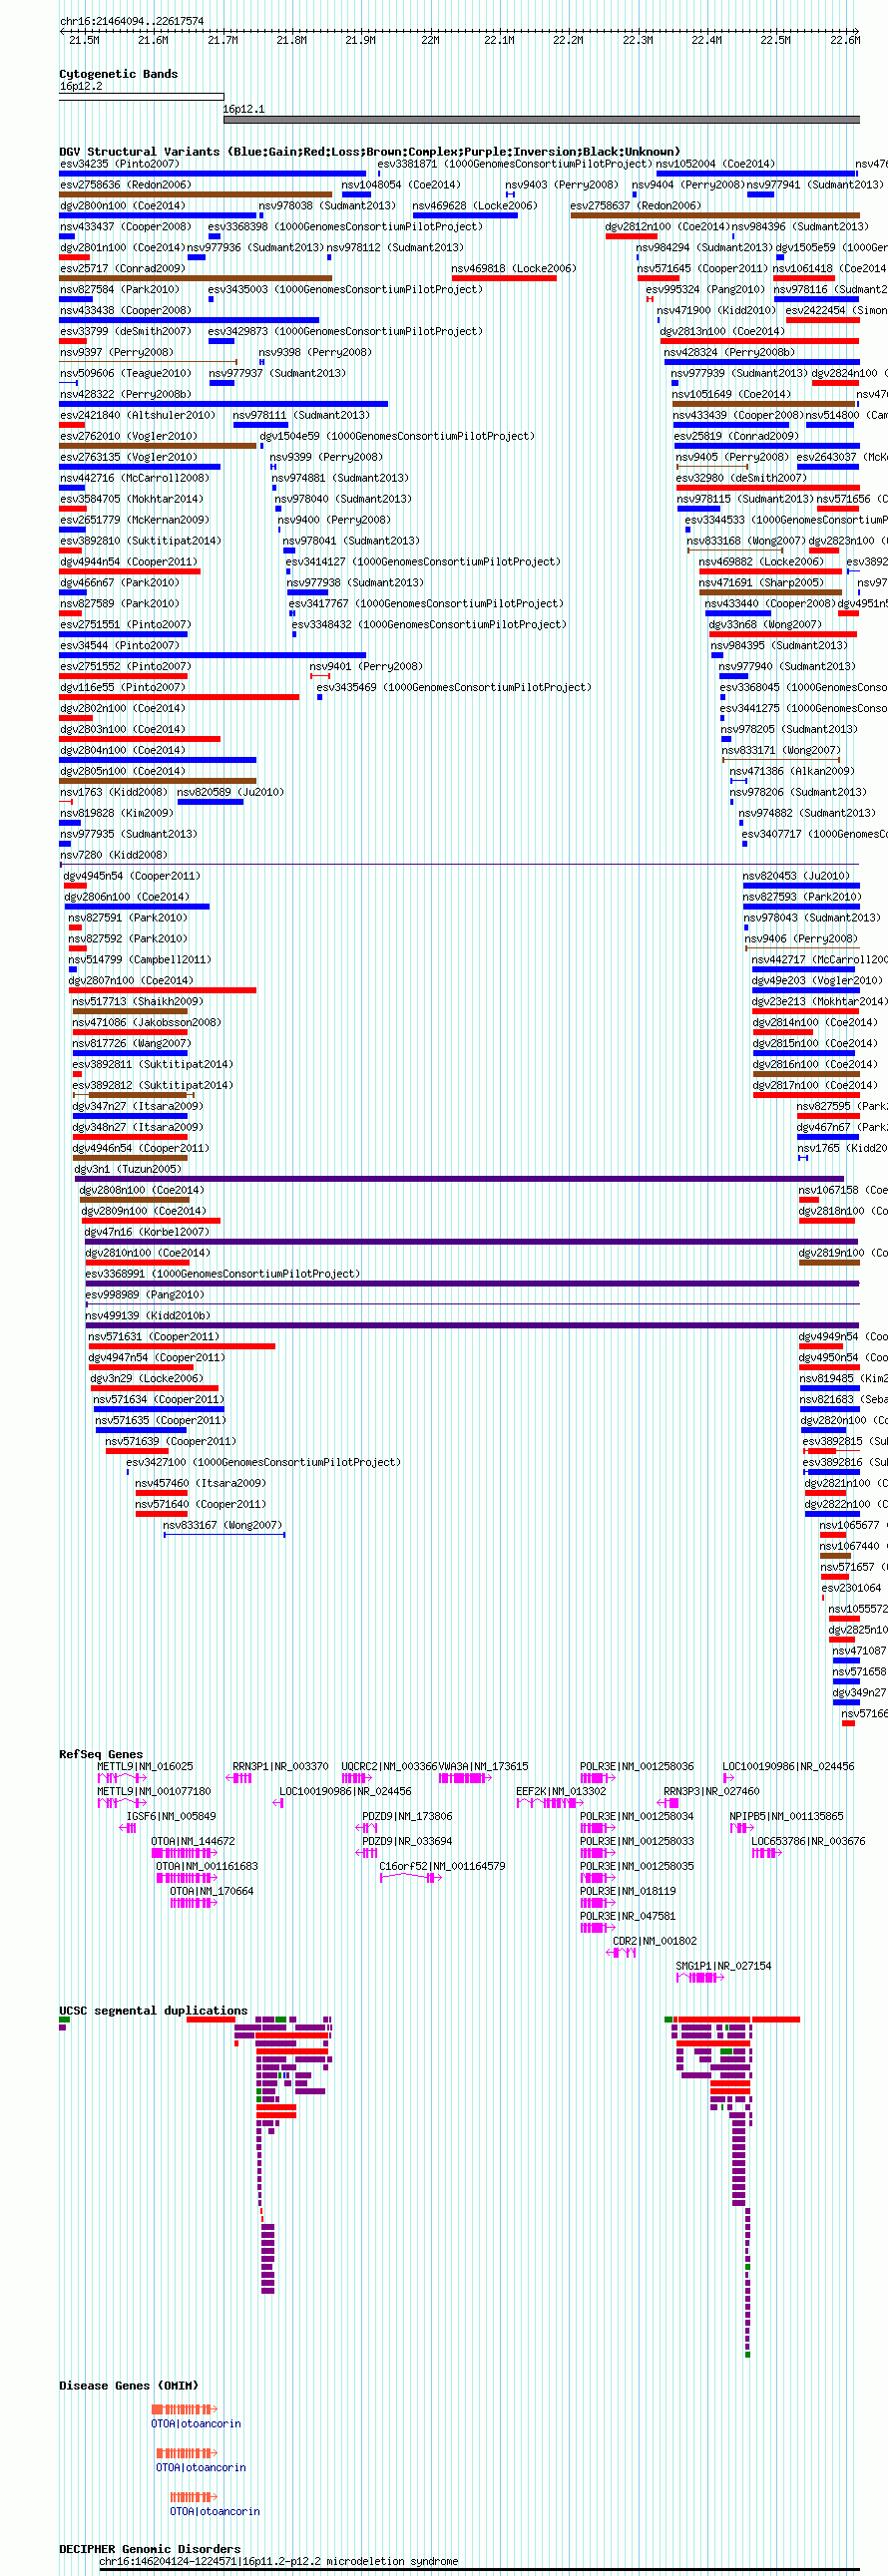Open variant nsv469628 (Locke2006)
Viewport: 888px width, 2576px height.
point(474,206)
